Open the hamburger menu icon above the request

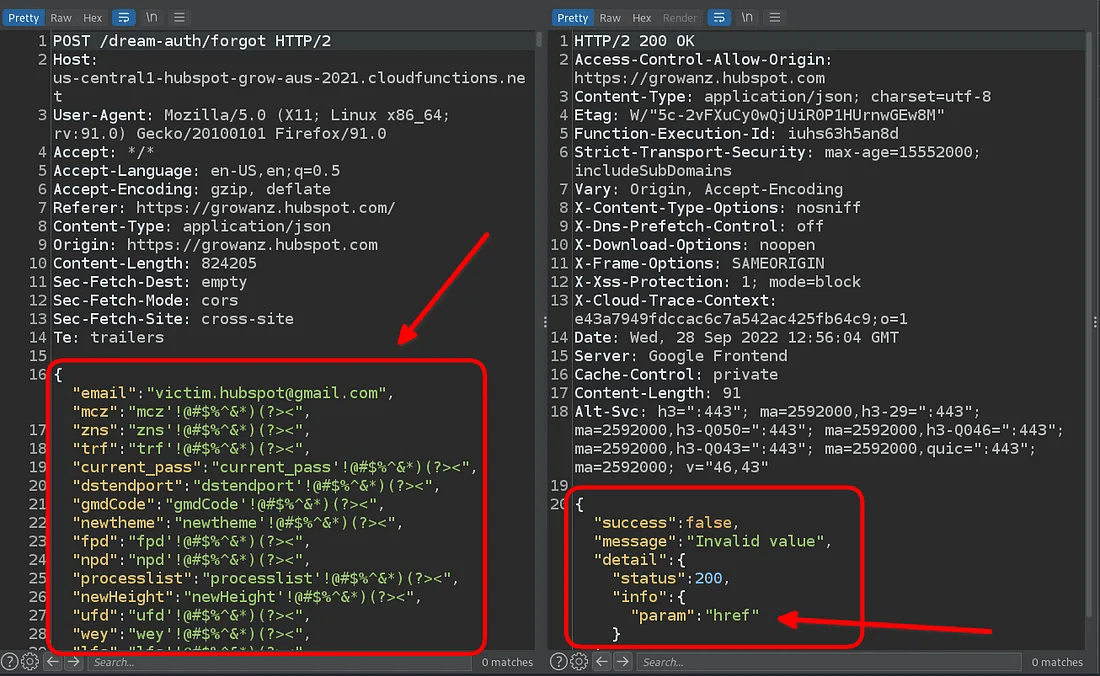(181, 17)
